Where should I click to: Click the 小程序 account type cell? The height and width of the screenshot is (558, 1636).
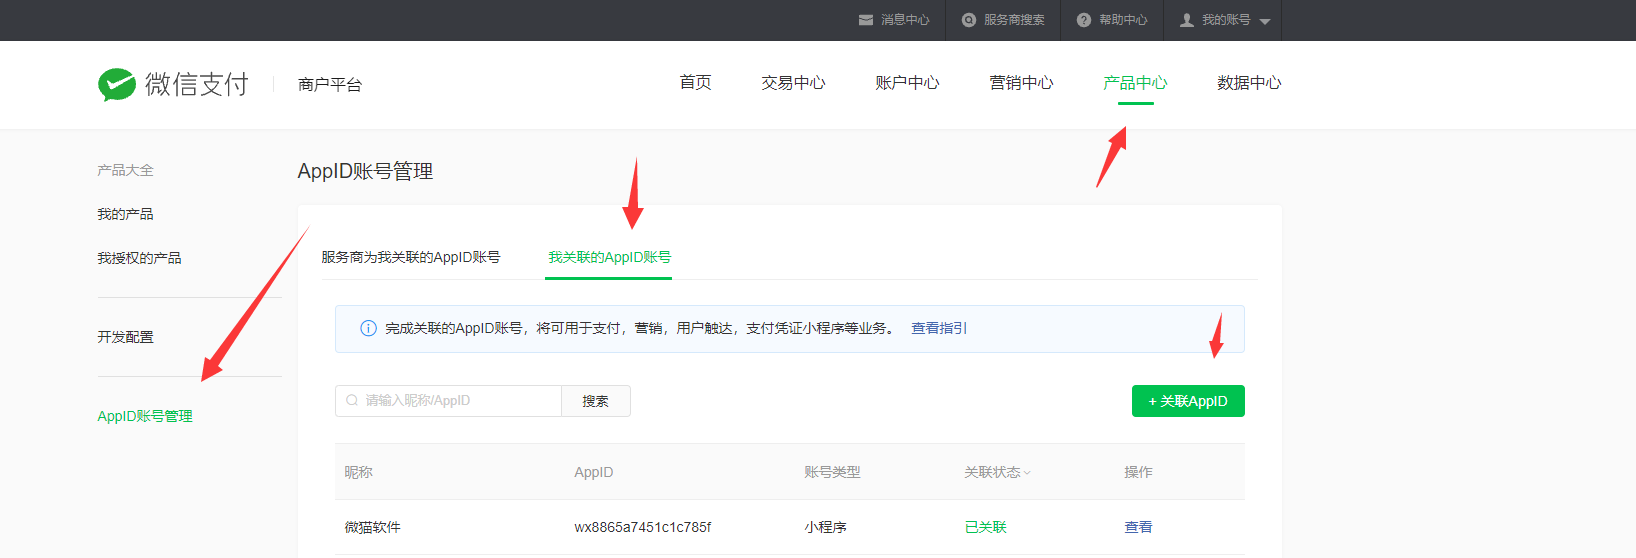826,527
